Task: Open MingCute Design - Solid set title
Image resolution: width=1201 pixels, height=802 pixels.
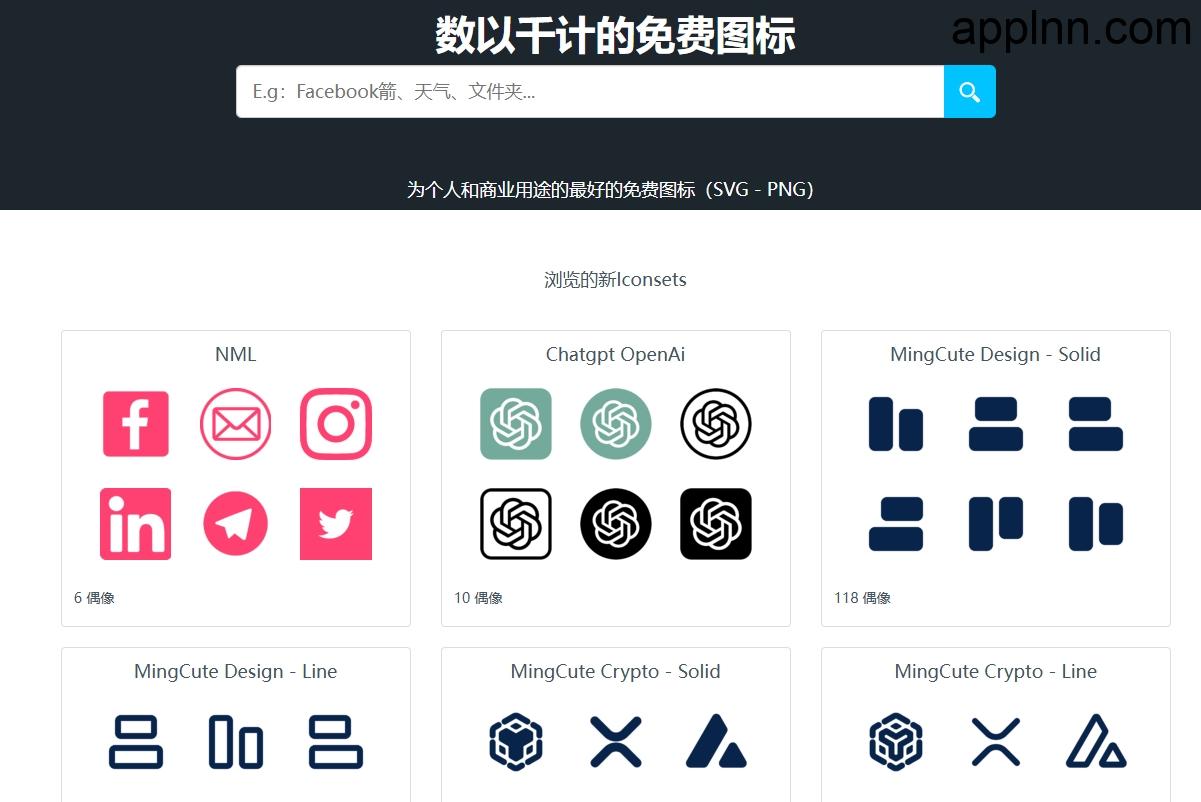Action: click(x=996, y=354)
